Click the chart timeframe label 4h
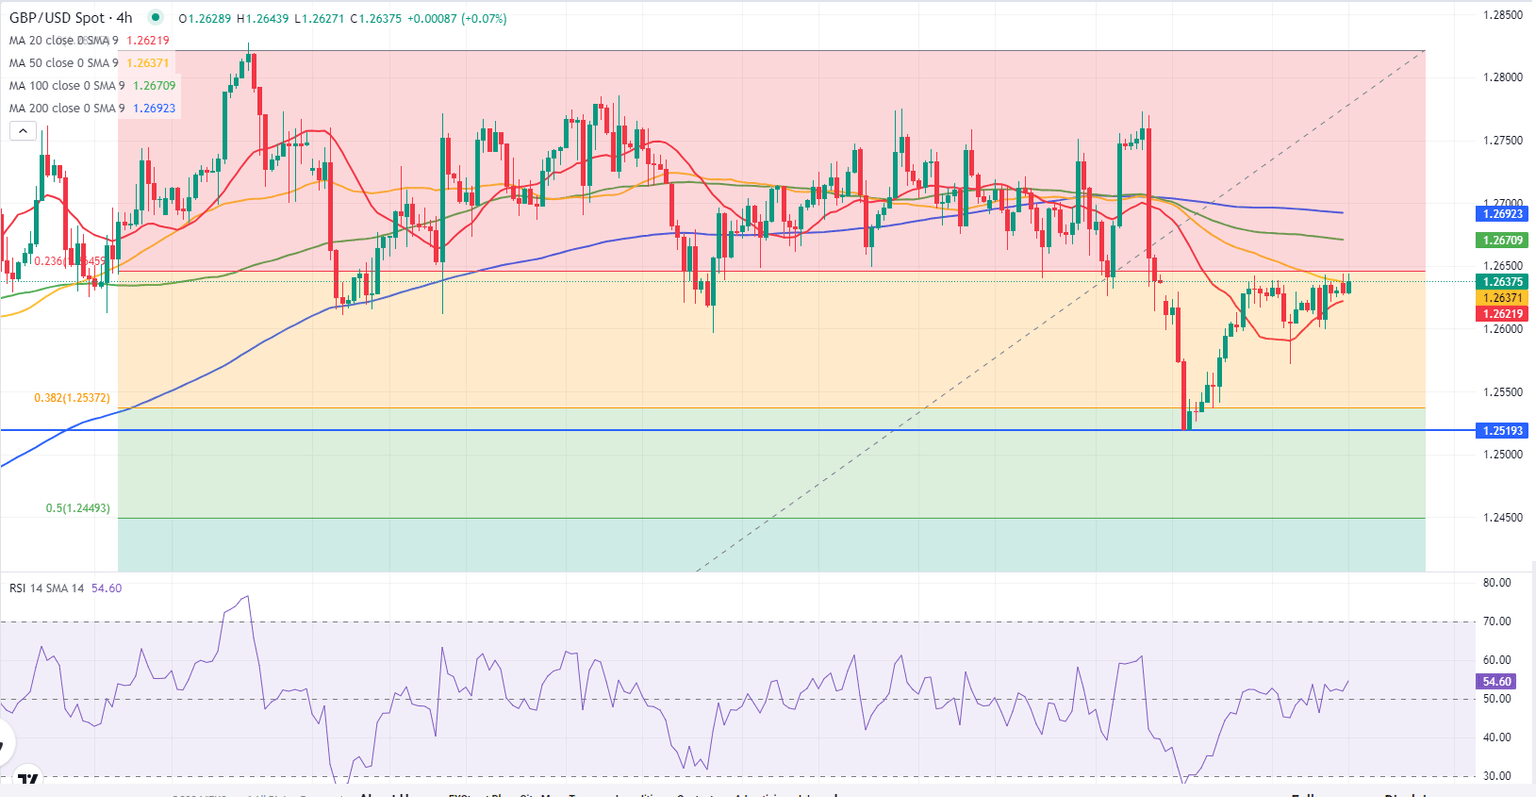 (x=124, y=17)
